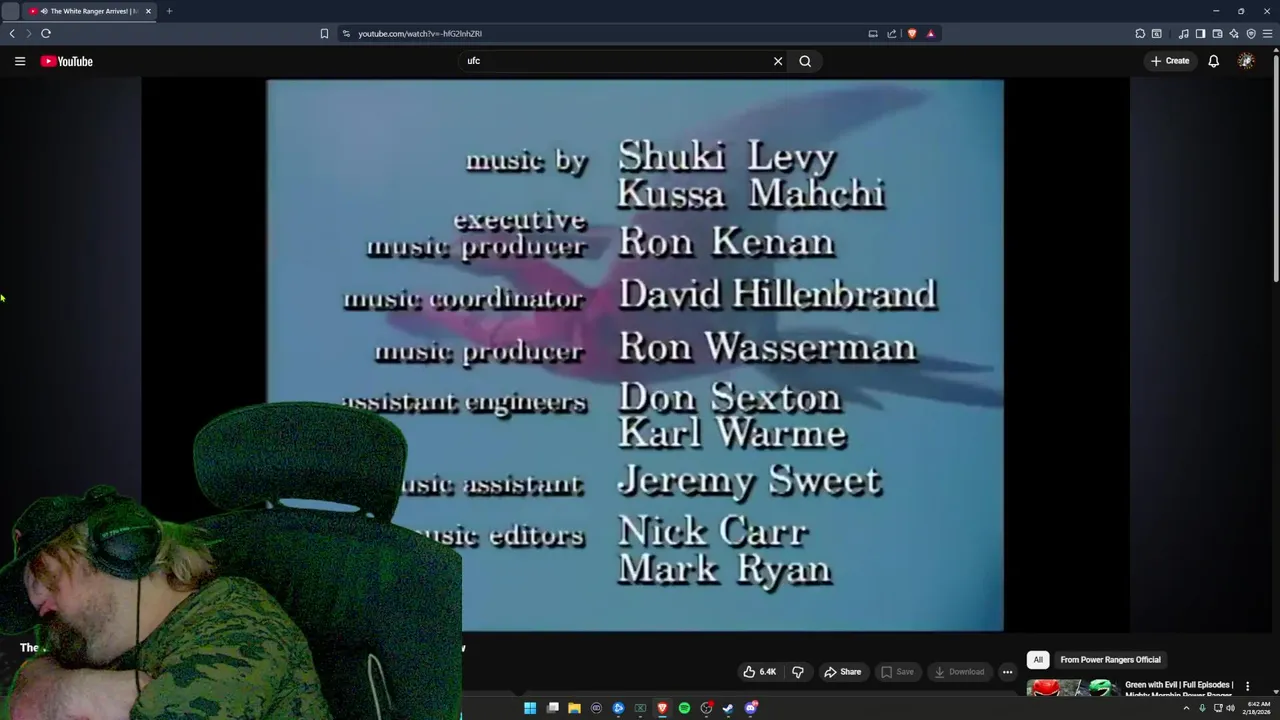Open the notifications bell
The image size is (1280, 720).
point(1213,61)
